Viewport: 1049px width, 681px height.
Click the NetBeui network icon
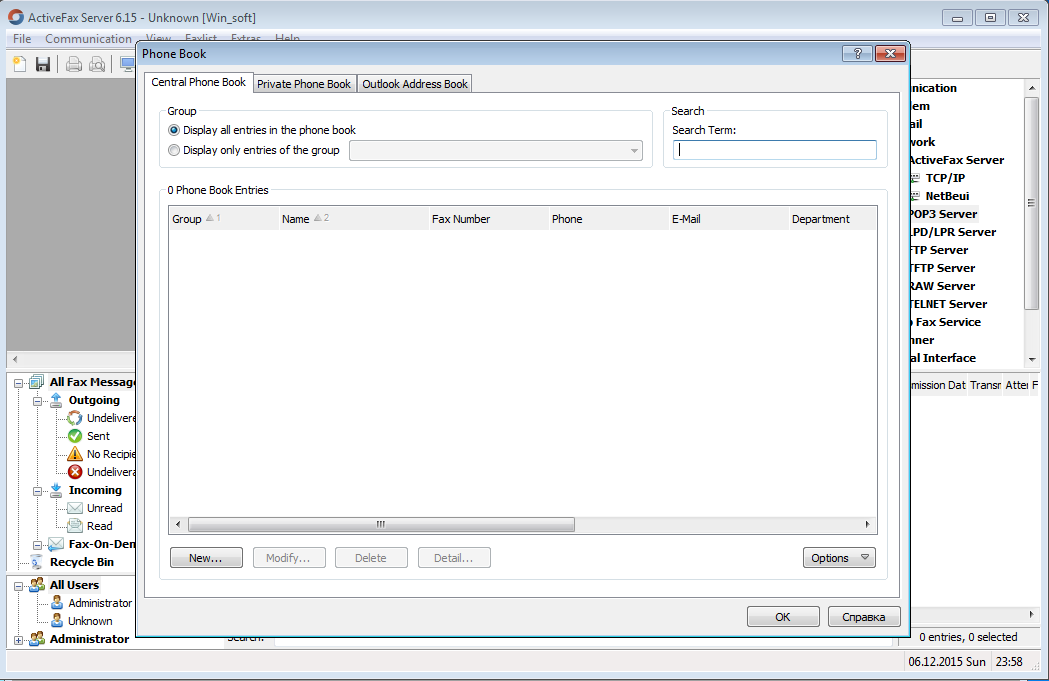pyautogui.click(x=915, y=196)
